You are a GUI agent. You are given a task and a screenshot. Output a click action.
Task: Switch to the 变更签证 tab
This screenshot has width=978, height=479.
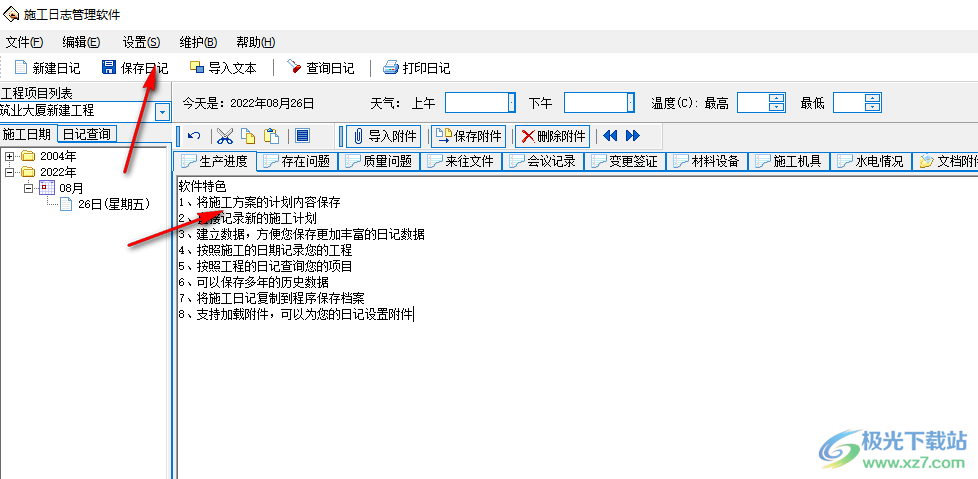point(625,162)
